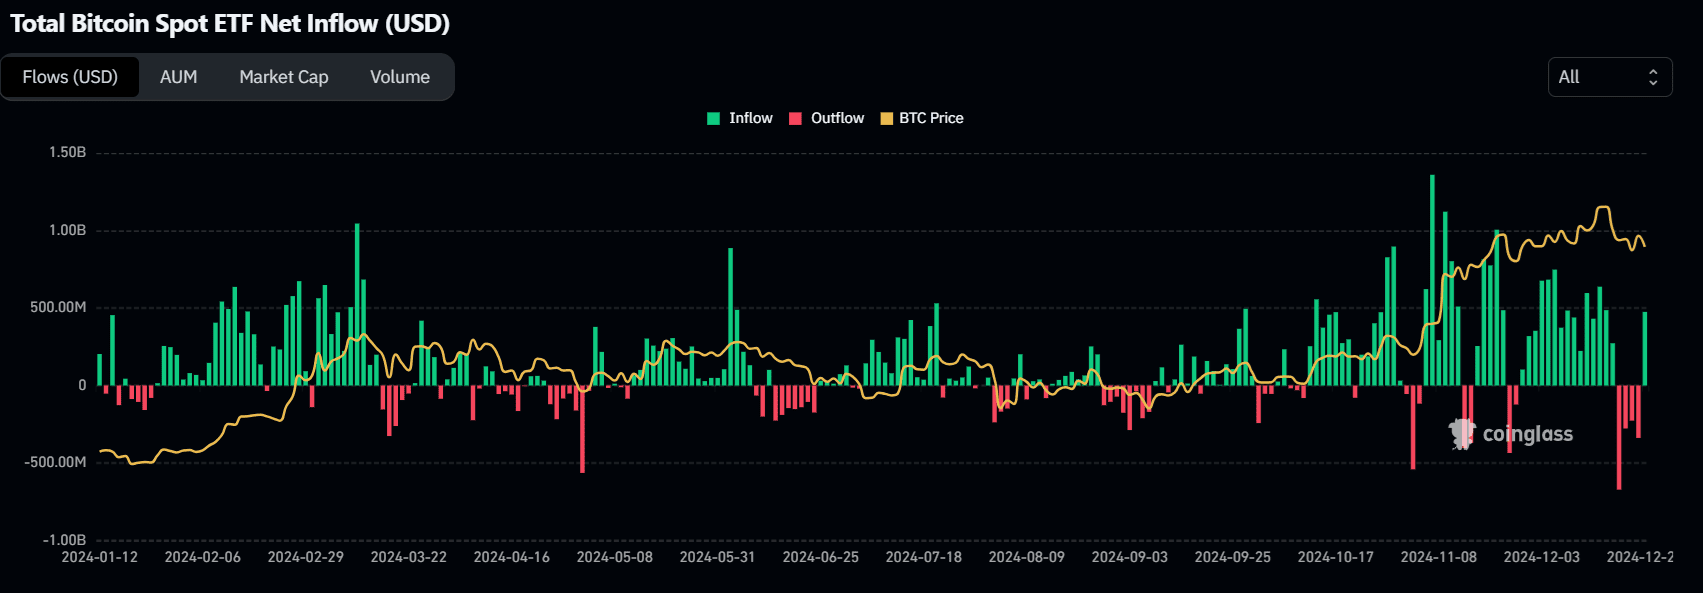Open the All time range dropdown

click(x=1609, y=77)
